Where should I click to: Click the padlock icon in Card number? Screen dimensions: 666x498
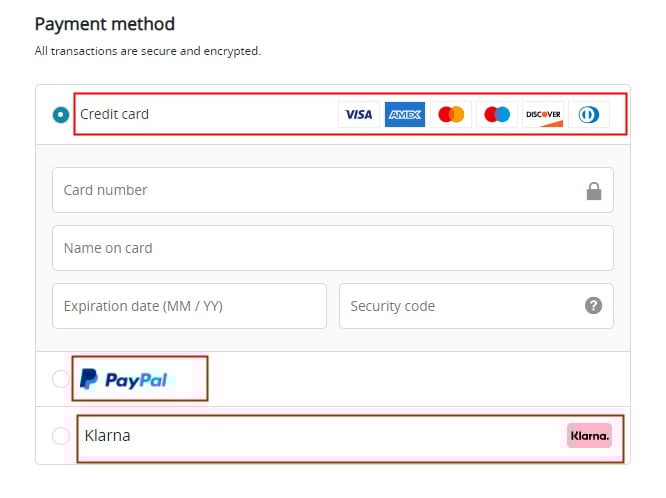tap(594, 191)
